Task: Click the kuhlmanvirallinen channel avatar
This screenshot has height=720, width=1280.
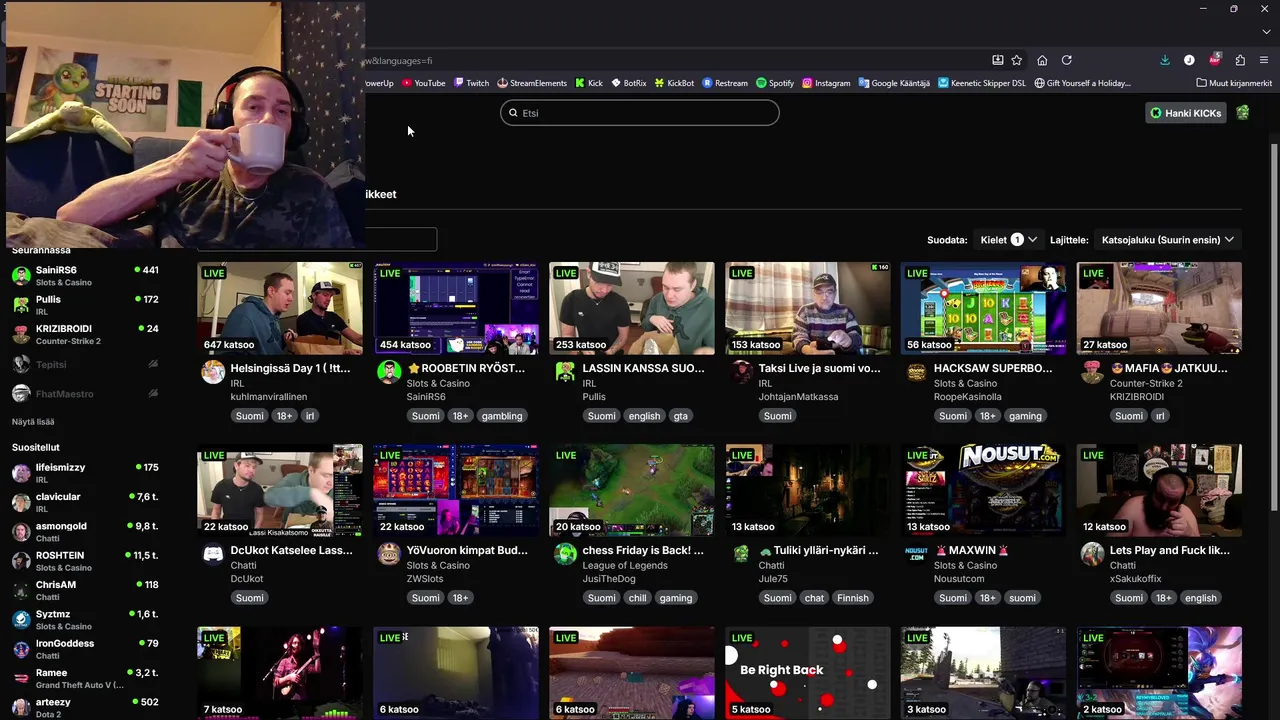Action: [x=213, y=372]
